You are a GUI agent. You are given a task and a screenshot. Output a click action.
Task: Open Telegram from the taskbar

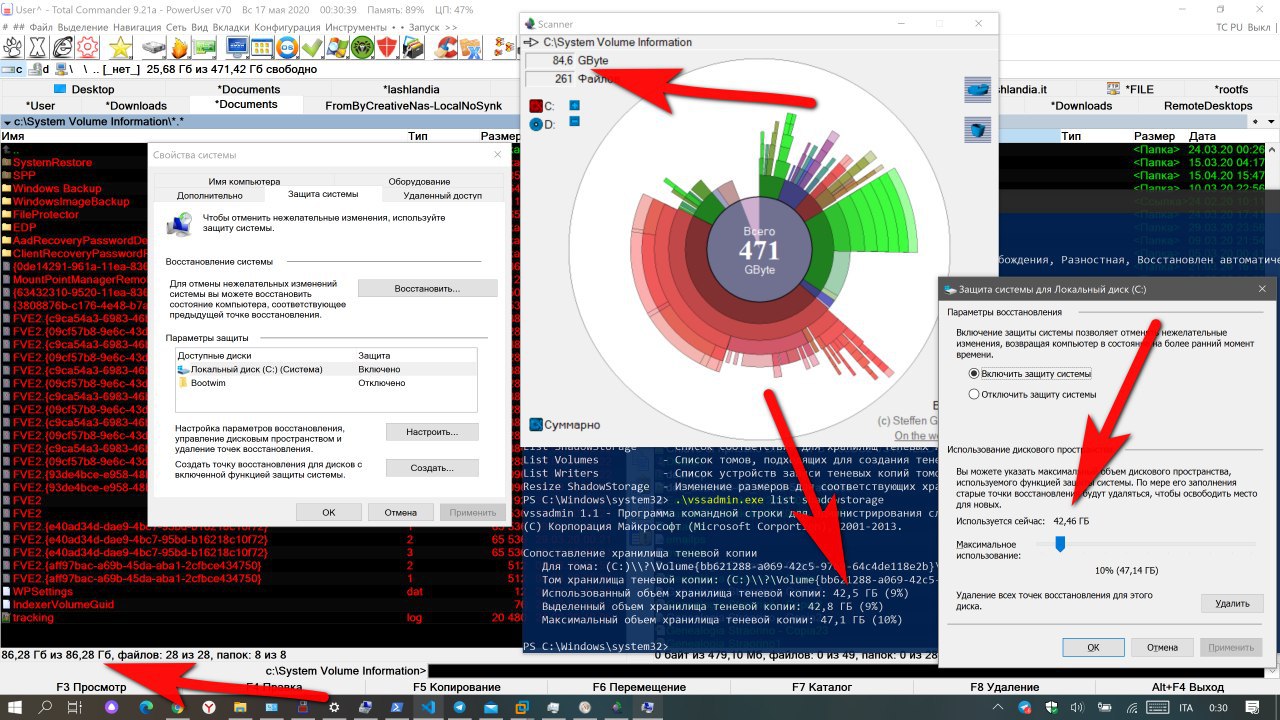click(460, 706)
